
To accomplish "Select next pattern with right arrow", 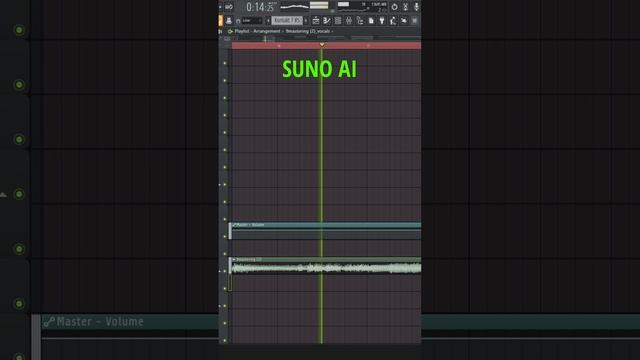I will tap(306, 20).
